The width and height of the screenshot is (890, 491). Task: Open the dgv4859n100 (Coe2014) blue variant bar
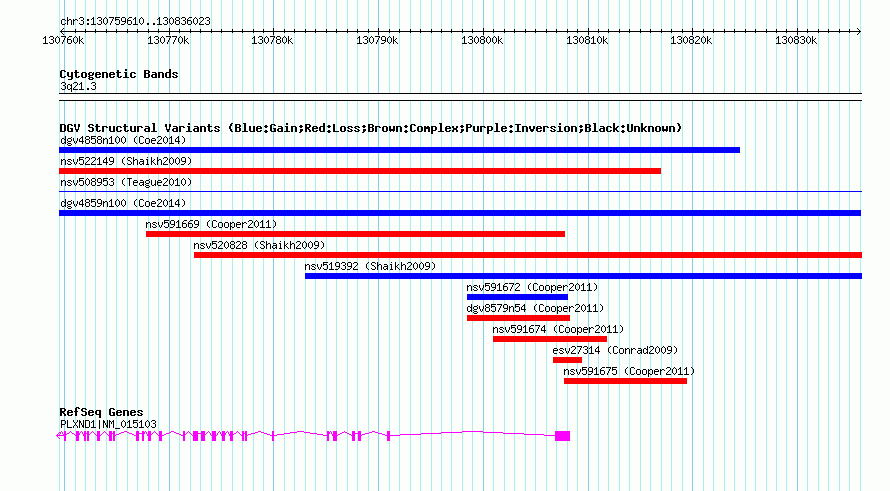(460, 213)
